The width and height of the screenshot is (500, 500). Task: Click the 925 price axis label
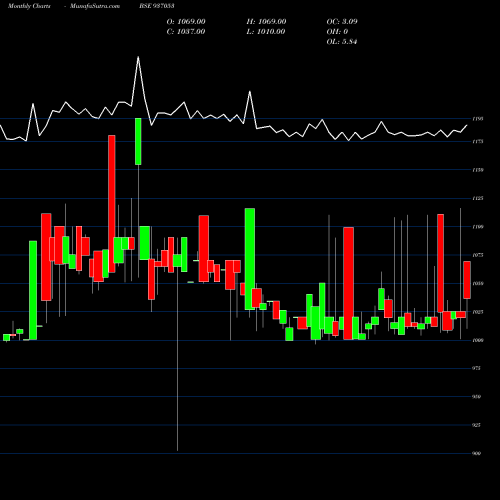477,425
